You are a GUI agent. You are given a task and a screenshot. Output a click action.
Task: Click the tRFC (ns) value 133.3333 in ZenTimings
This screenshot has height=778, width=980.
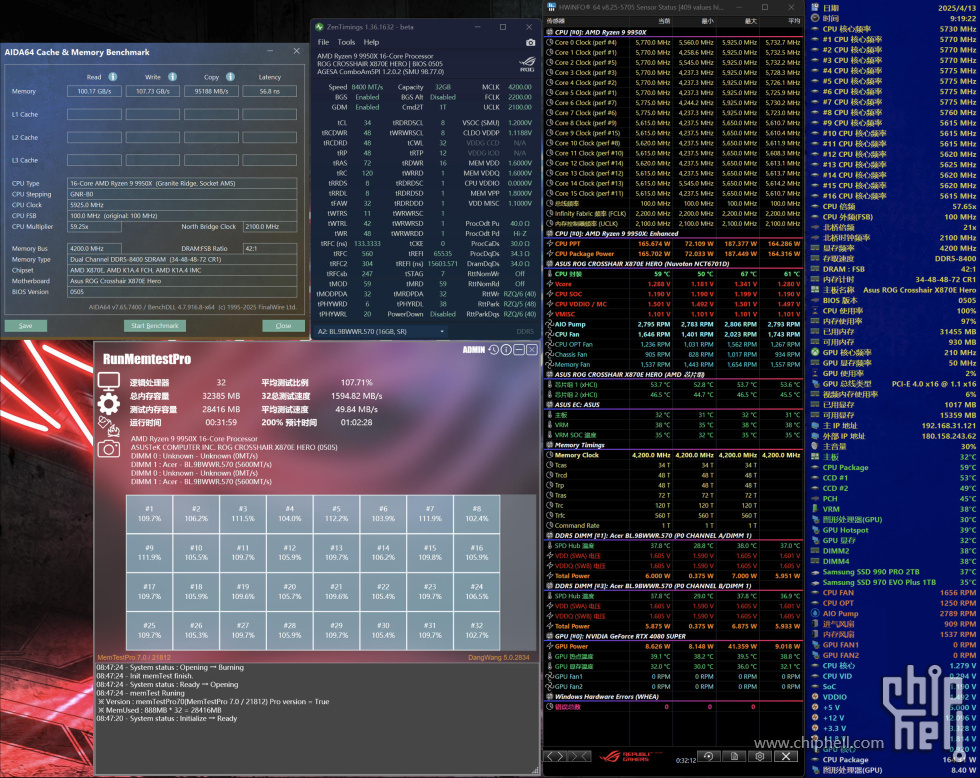click(367, 244)
